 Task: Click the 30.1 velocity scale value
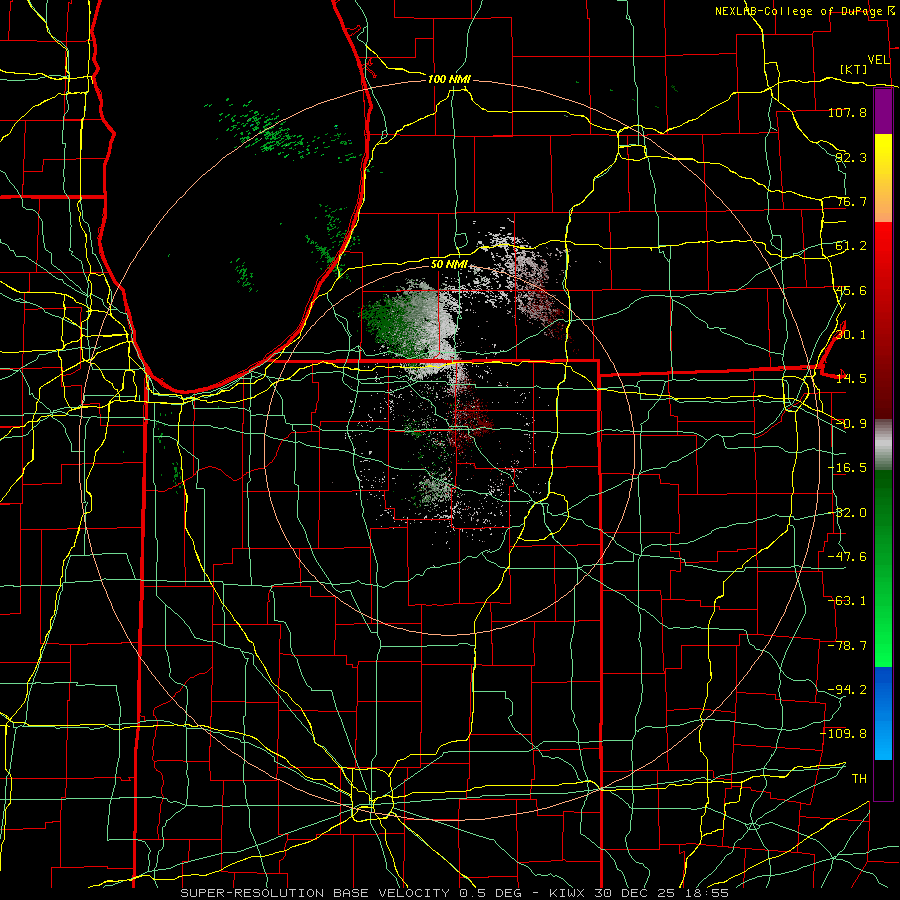851,335
